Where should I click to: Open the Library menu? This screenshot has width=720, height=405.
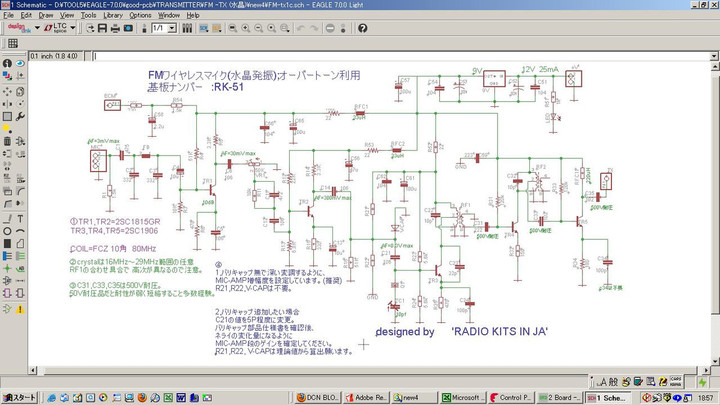[113, 16]
